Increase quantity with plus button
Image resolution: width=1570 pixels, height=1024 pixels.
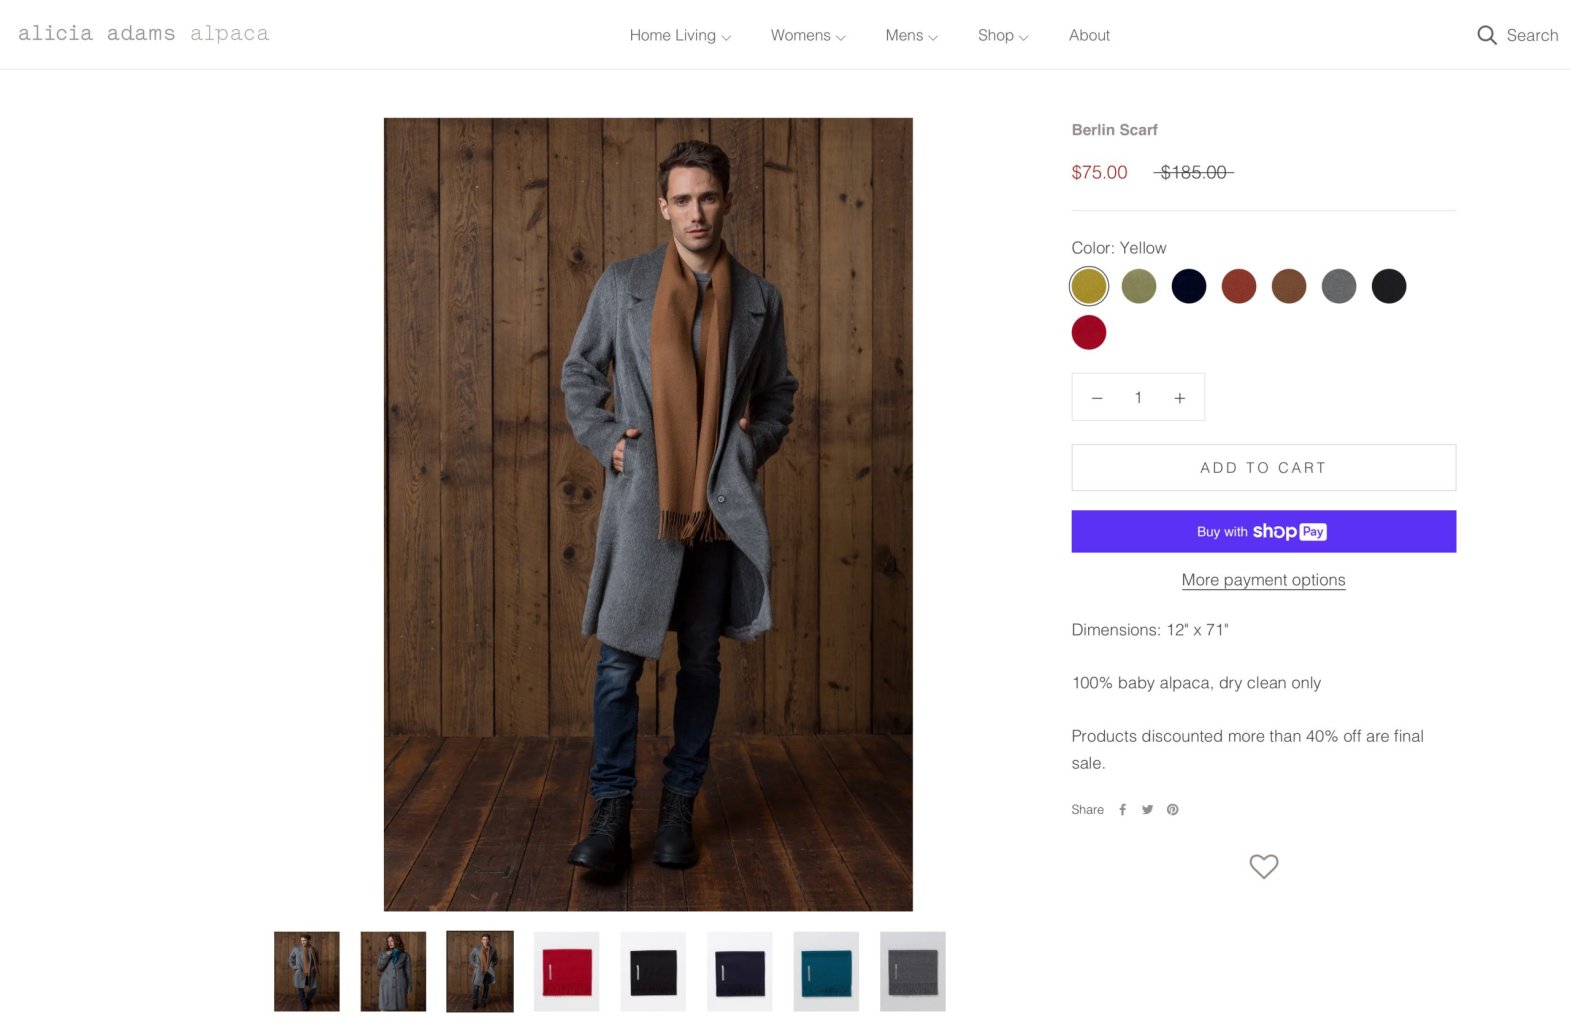pyautogui.click(x=1180, y=398)
